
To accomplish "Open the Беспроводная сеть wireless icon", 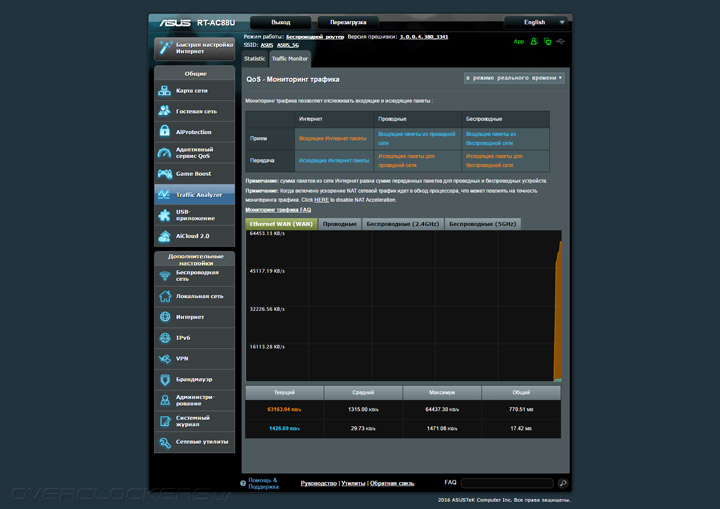I will 165,276.
